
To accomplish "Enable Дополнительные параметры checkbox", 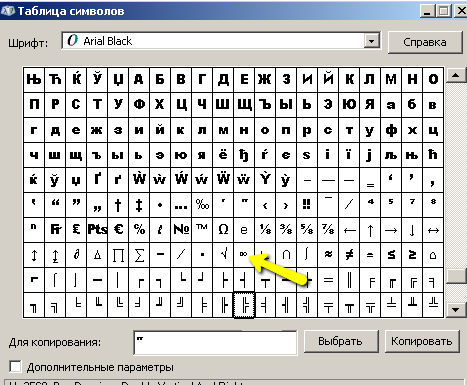I will pos(15,367).
